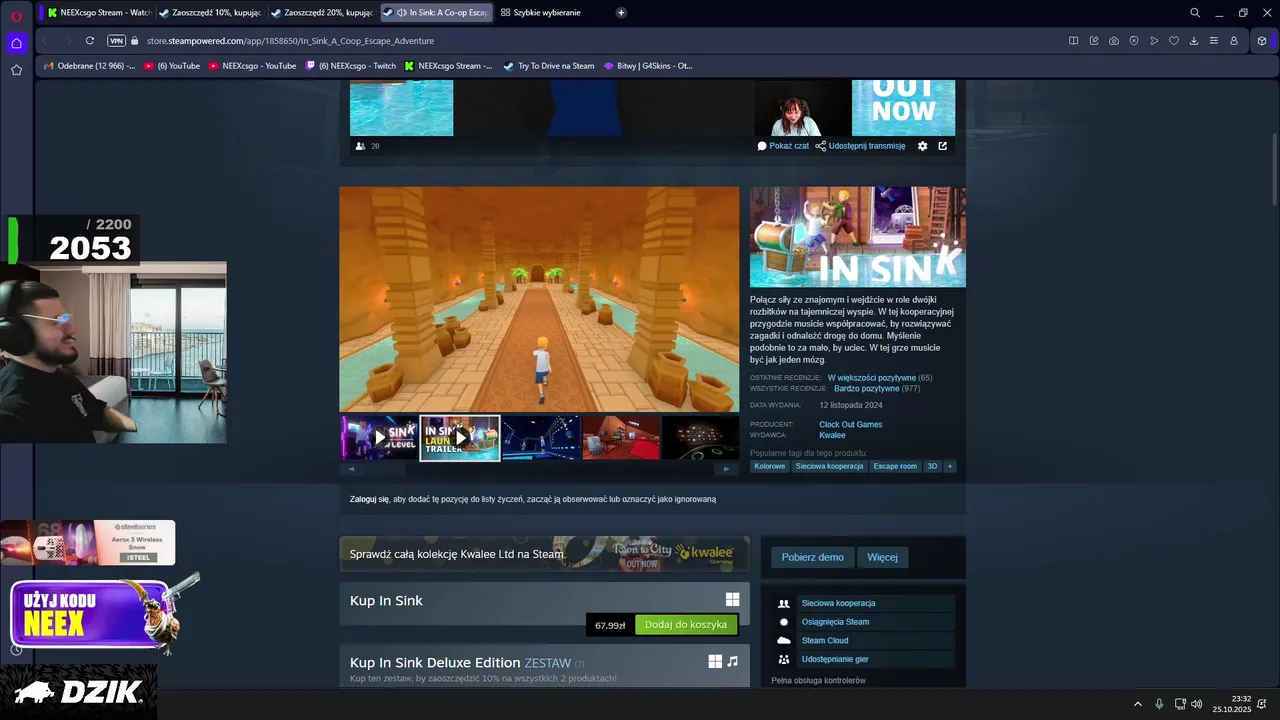This screenshot has width=1280, height=720.
Task: Open the edit page note icon
Action: pyautogui.click(x=1093, y=41)
